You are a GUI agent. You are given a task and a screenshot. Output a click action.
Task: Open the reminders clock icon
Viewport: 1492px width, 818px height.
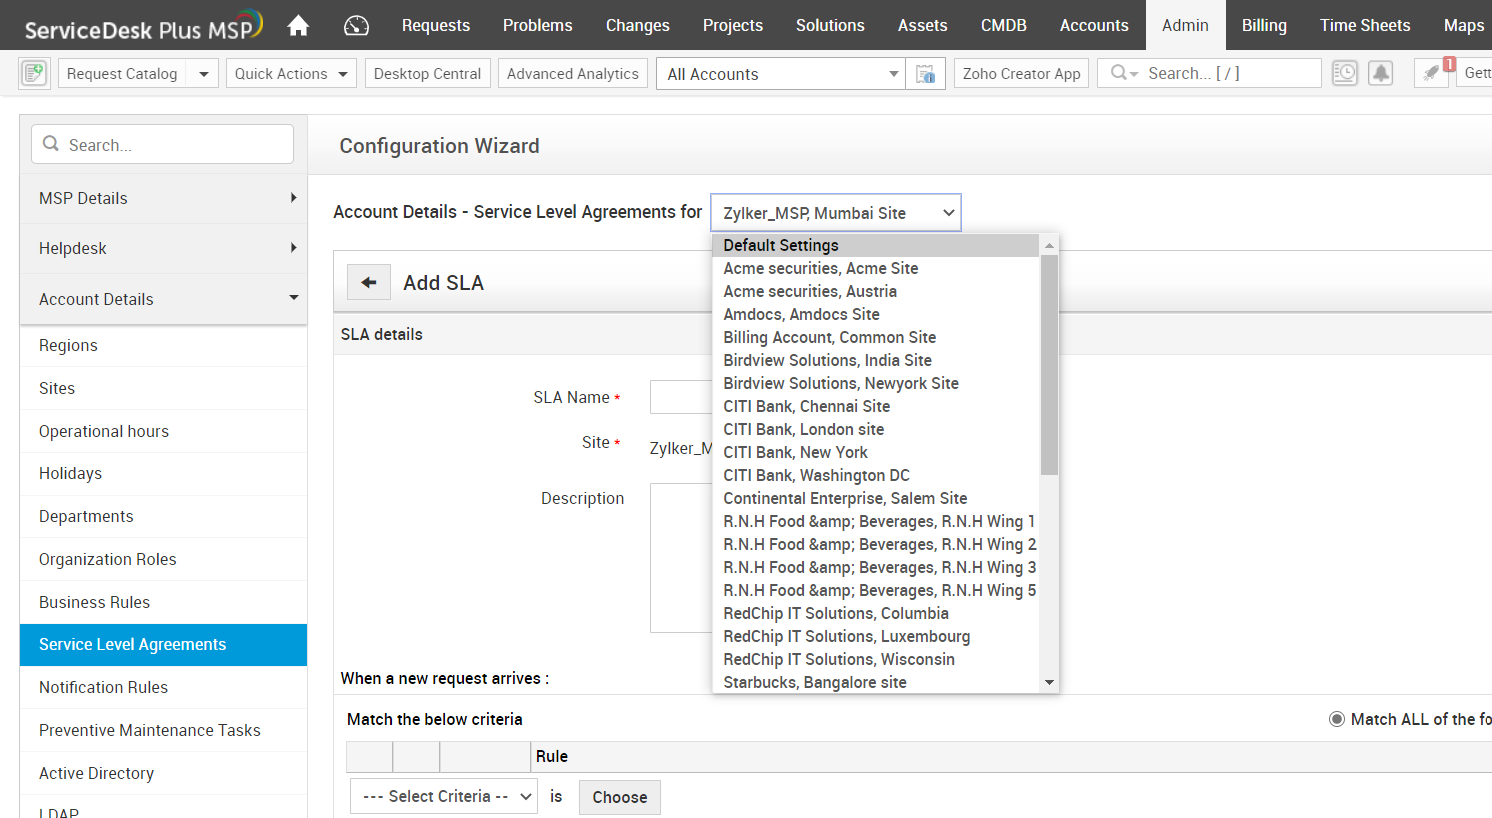1345,73
